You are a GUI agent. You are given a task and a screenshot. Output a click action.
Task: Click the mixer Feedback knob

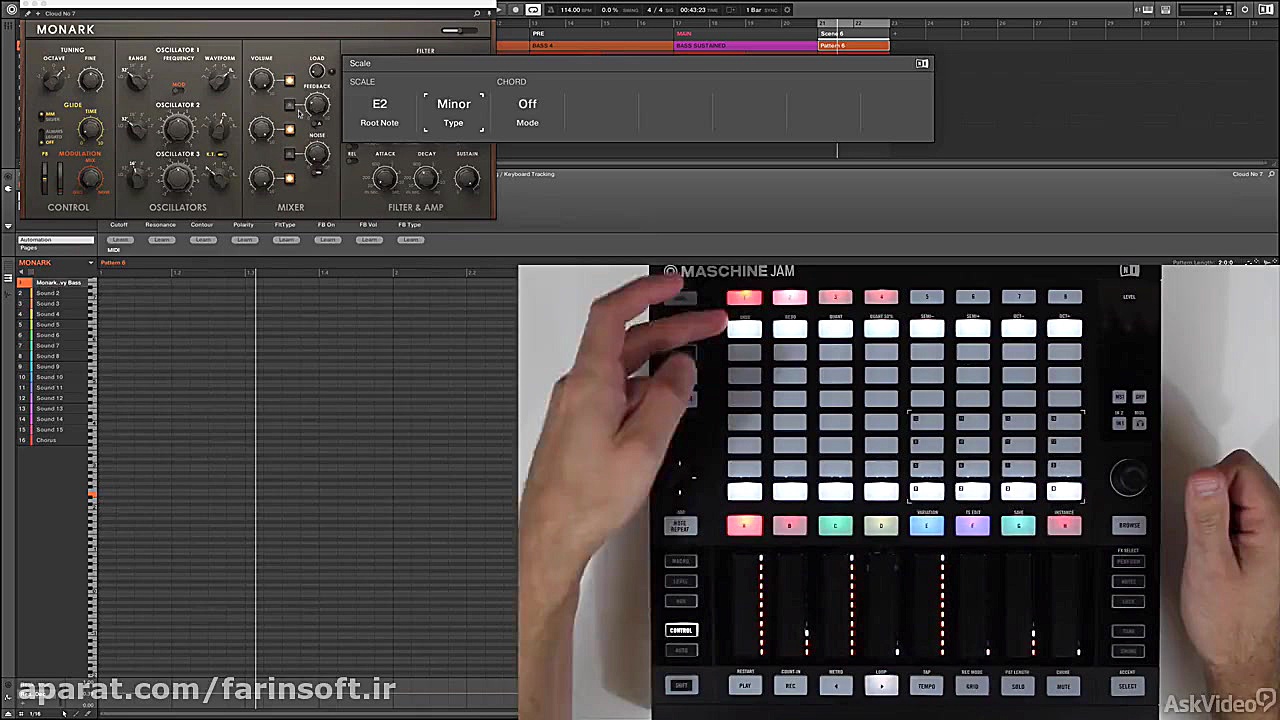click(317, 104)
